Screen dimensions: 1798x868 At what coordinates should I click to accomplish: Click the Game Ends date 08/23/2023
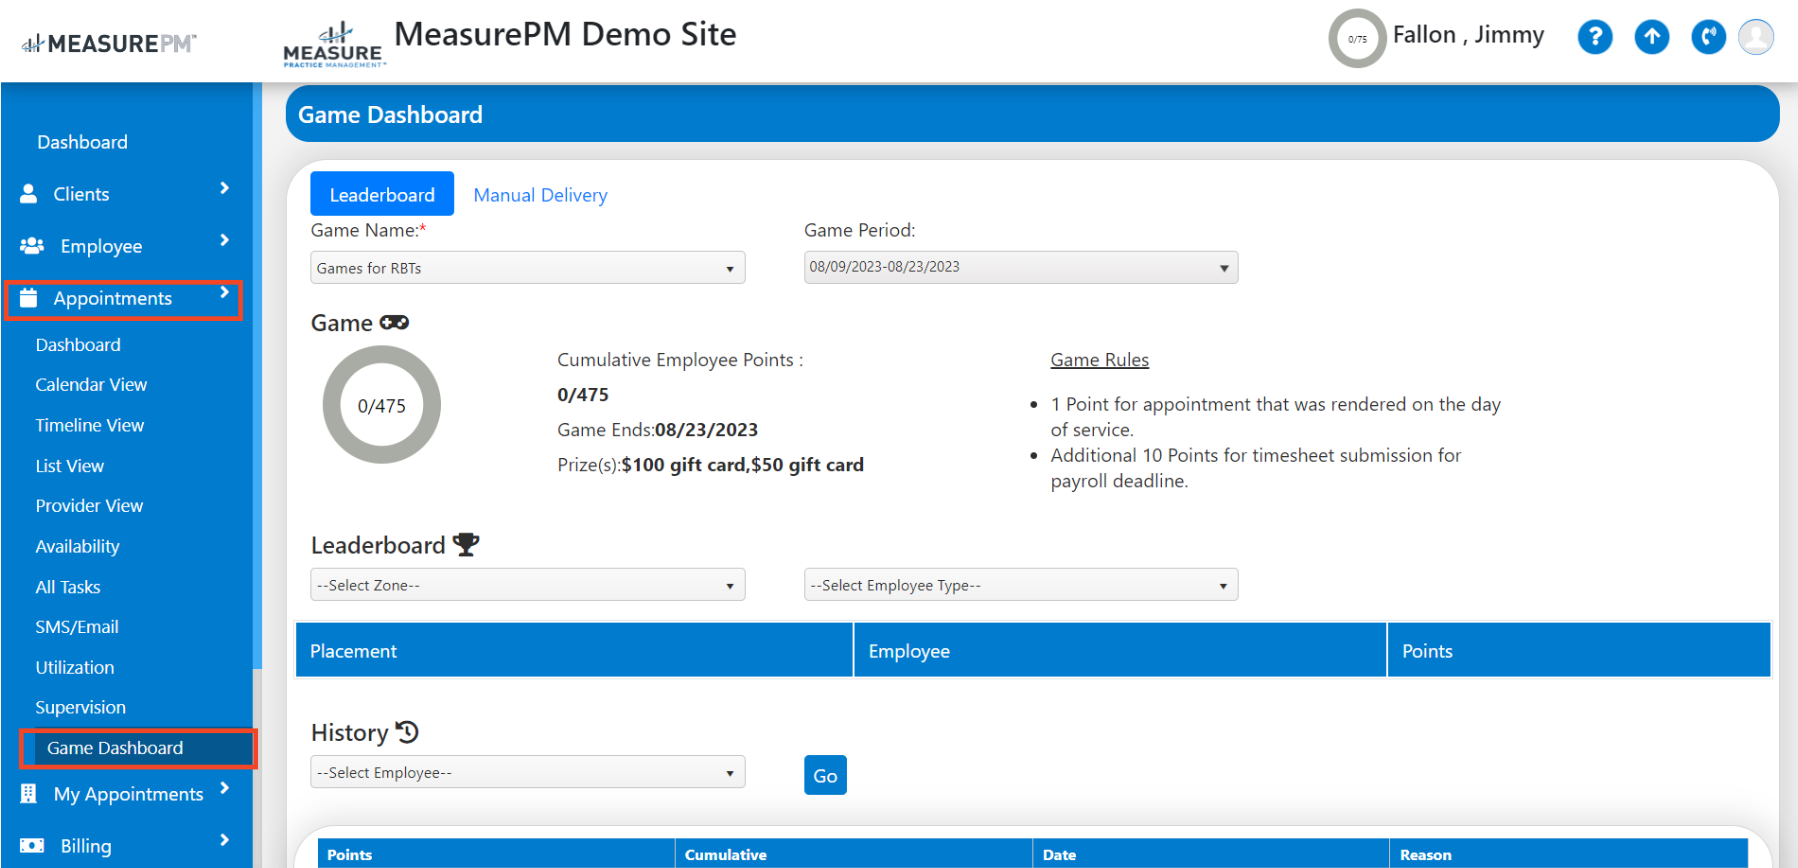(706, 430)
